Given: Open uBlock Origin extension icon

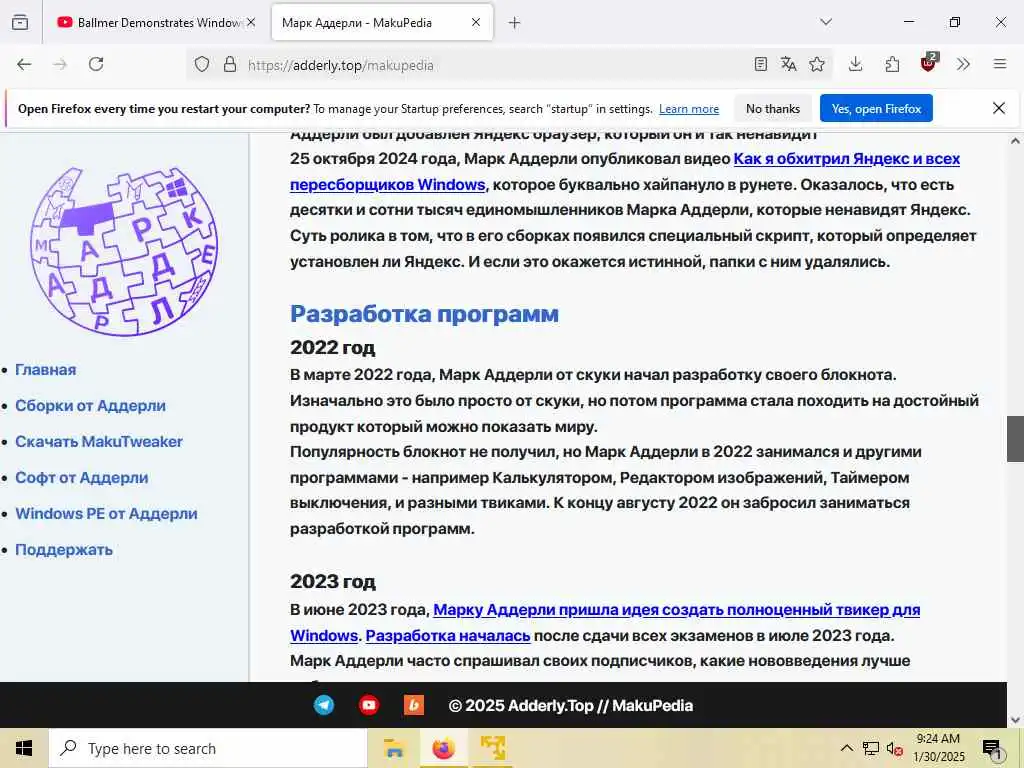Looking at the screenshot, I should coord(929,63).
